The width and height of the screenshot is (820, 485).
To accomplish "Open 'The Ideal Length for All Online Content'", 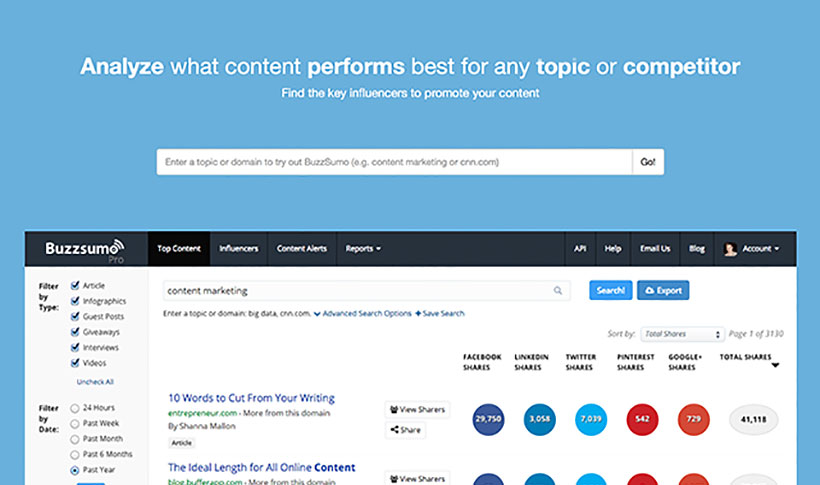I will (x=261, y=468).
